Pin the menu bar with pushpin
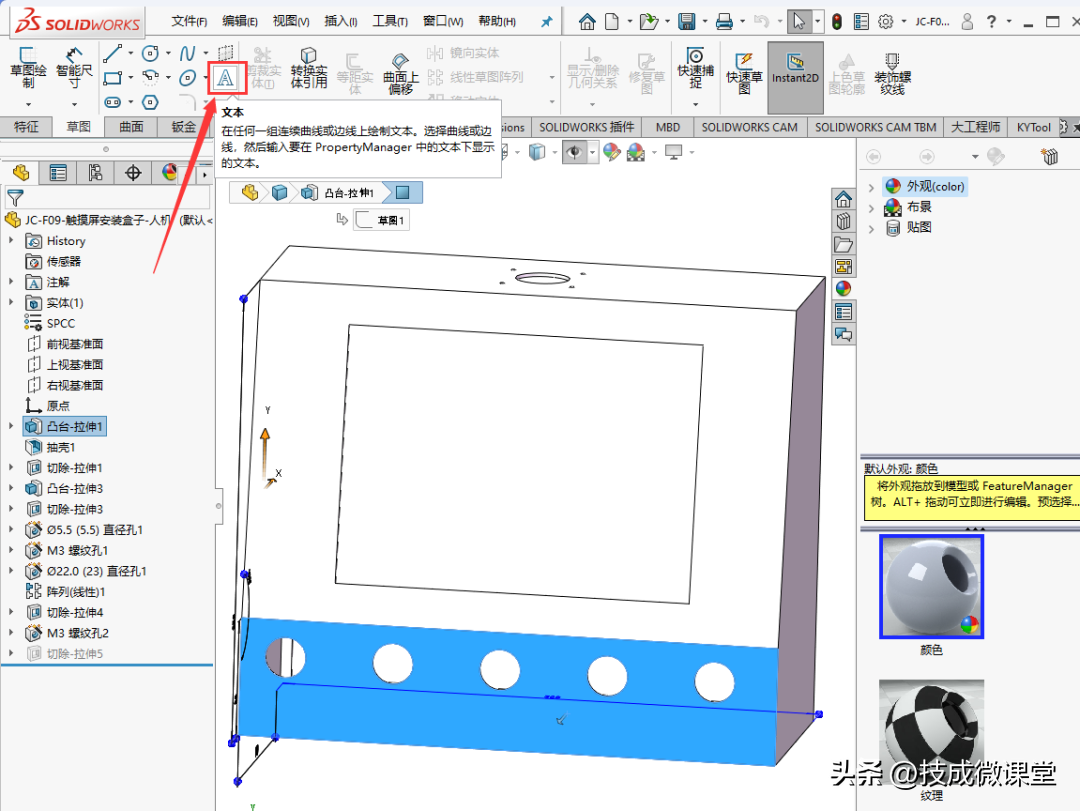Image resolution: width=1080 pixels, height=811 pixels. [546, 22]
